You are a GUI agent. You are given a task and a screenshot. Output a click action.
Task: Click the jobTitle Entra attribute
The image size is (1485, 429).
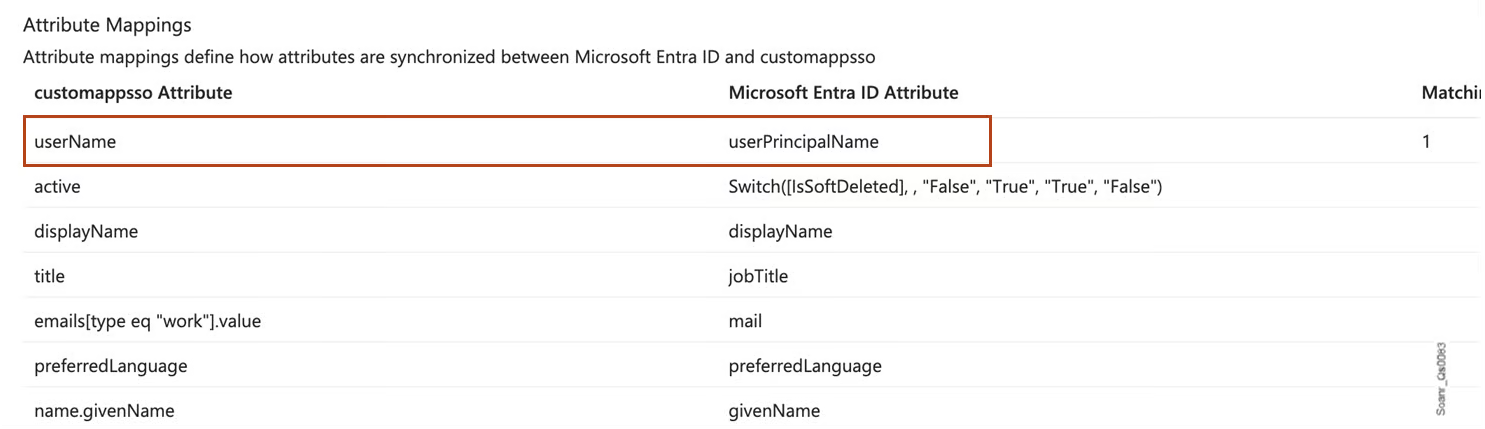[x=758, y=276]
